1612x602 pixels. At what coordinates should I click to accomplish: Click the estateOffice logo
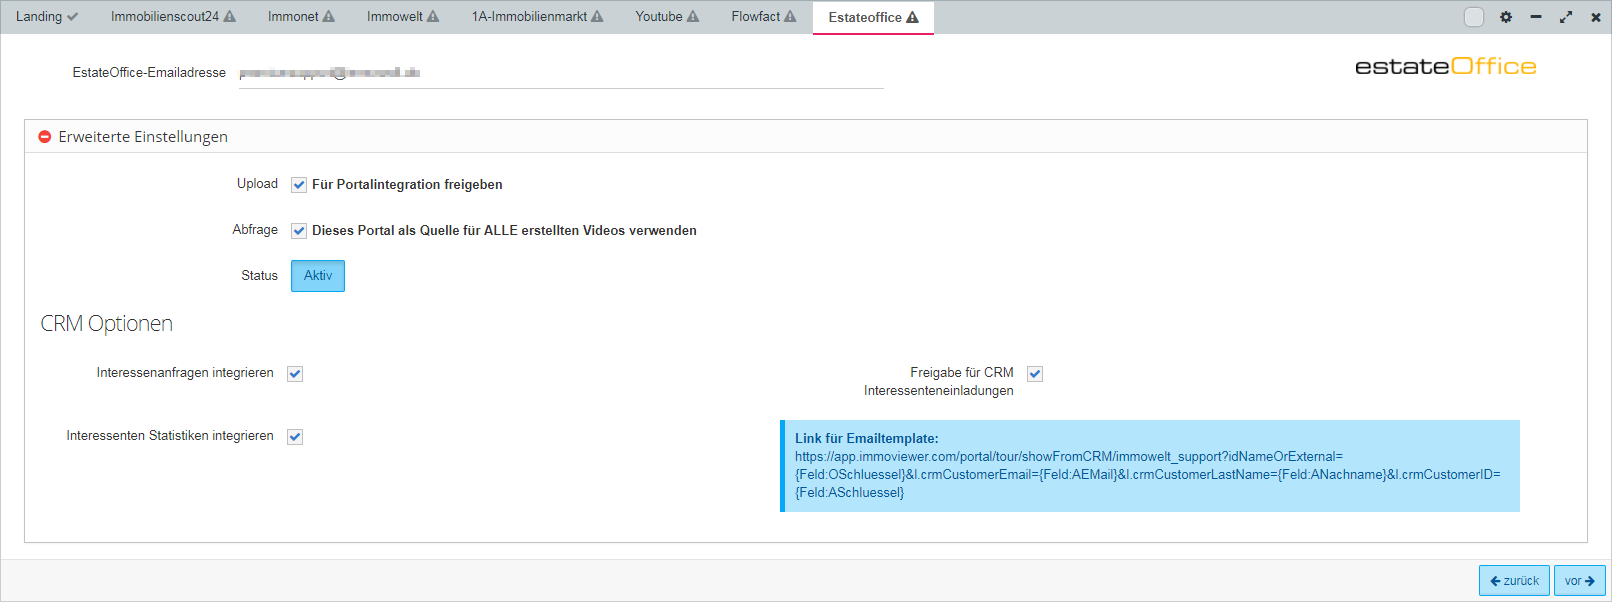point(1445,67)
